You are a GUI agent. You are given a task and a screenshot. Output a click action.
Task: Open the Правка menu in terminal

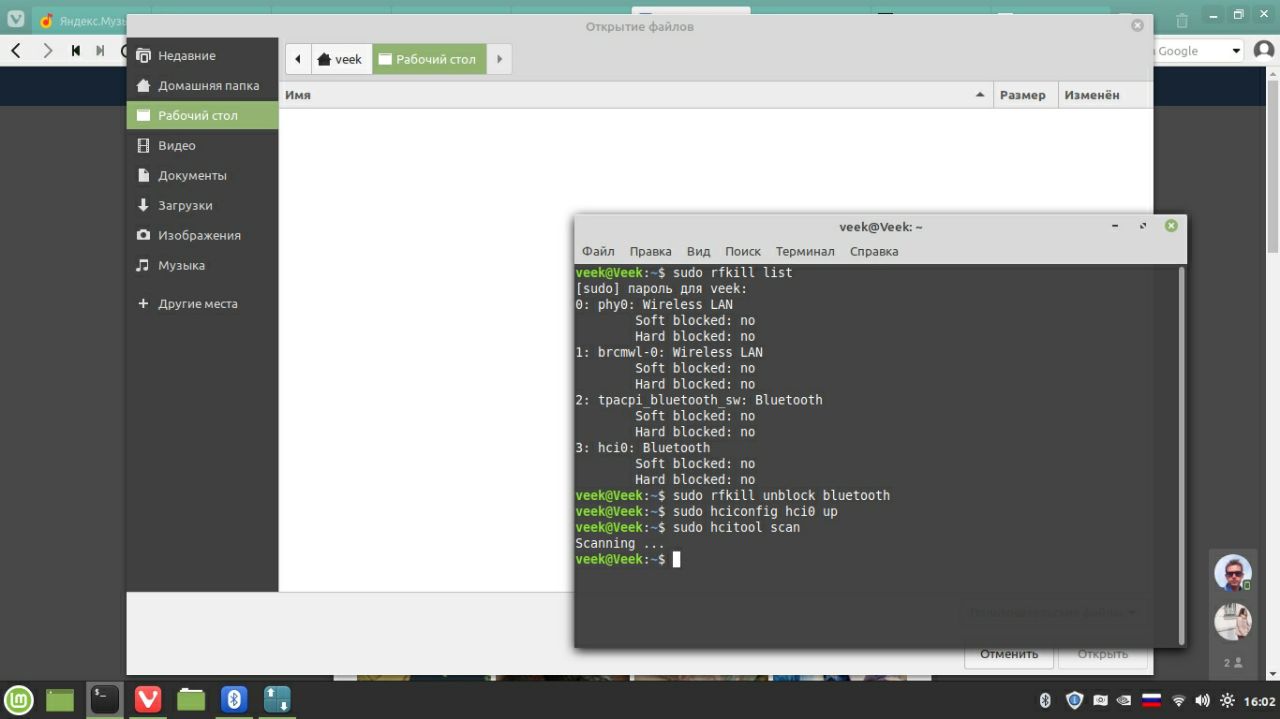[x=650, y=251]
